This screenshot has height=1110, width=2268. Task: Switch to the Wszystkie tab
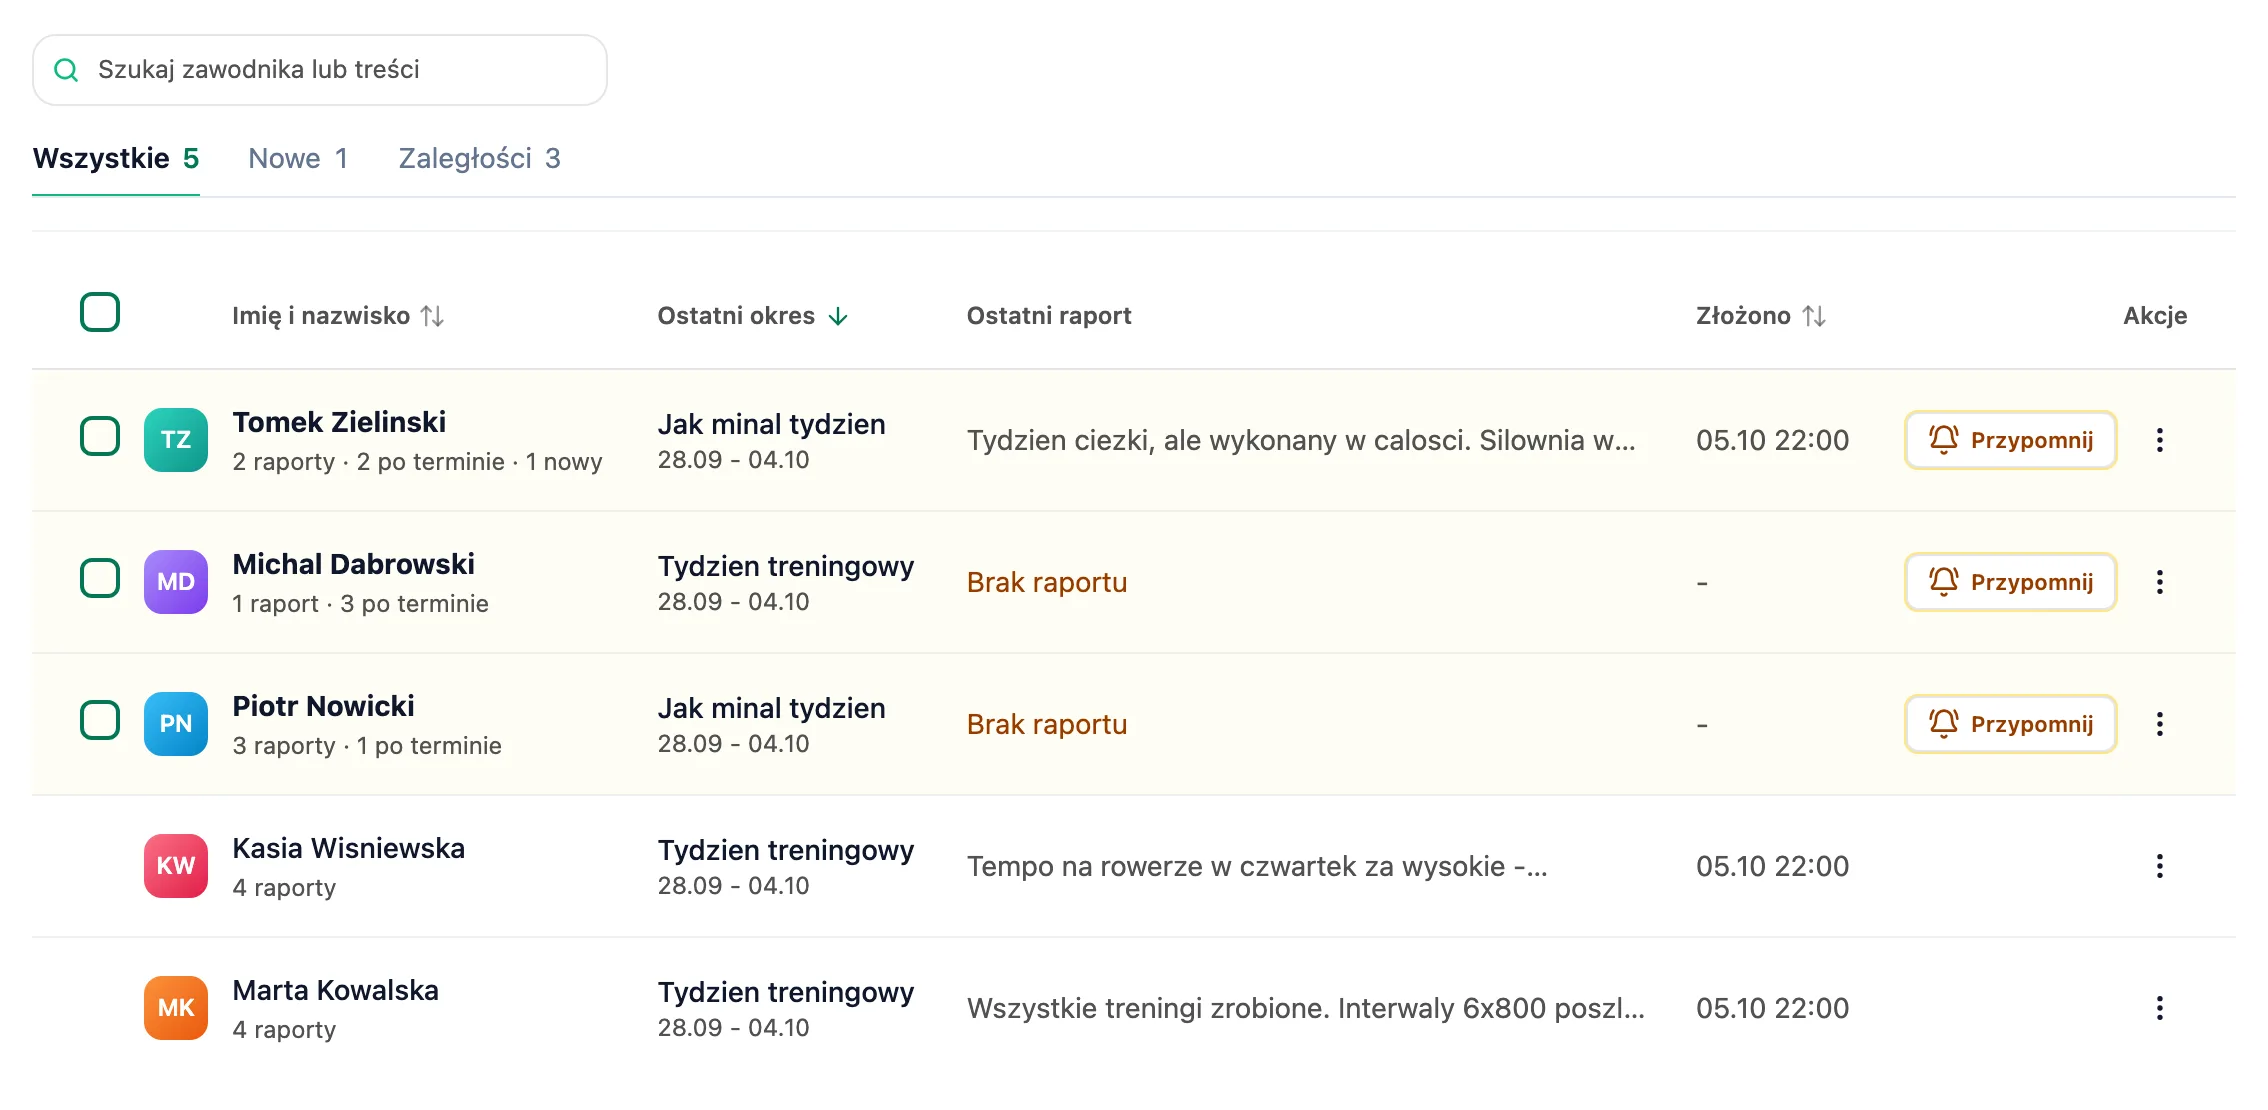(116, 158)
